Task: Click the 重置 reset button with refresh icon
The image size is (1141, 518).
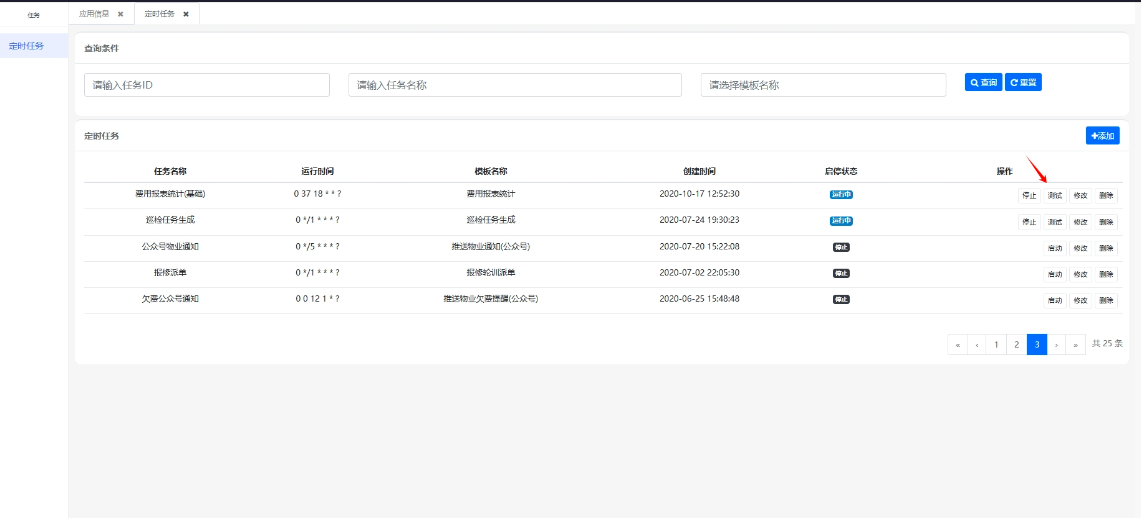Action: [x=1023, y=83]
